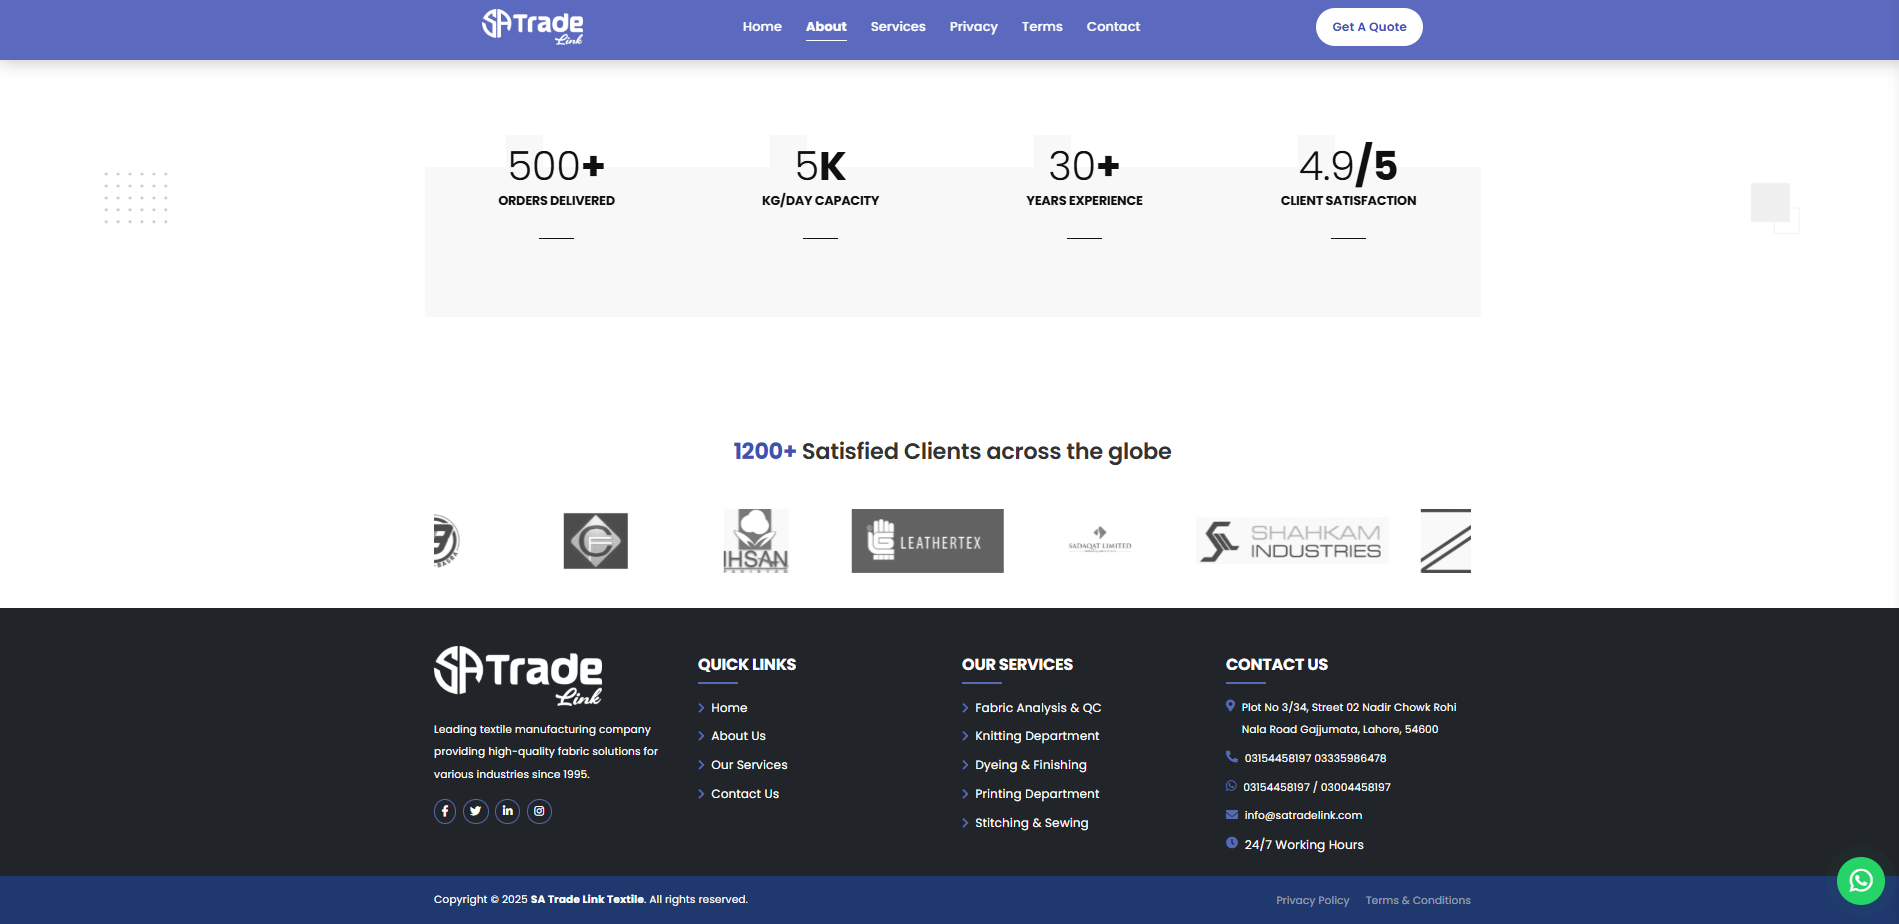Open the Facebook social icon in footer

click(x=445, y=811)
